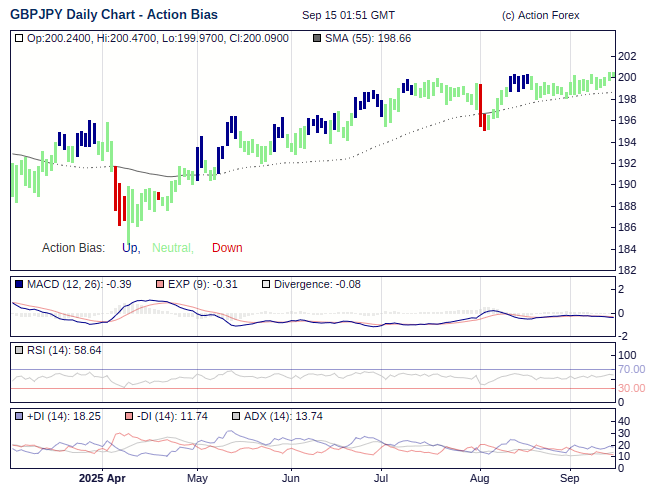Screen dimensions: 650x489
Task: Click the +DI (14) legend swatch
Action: click(19, 416)
